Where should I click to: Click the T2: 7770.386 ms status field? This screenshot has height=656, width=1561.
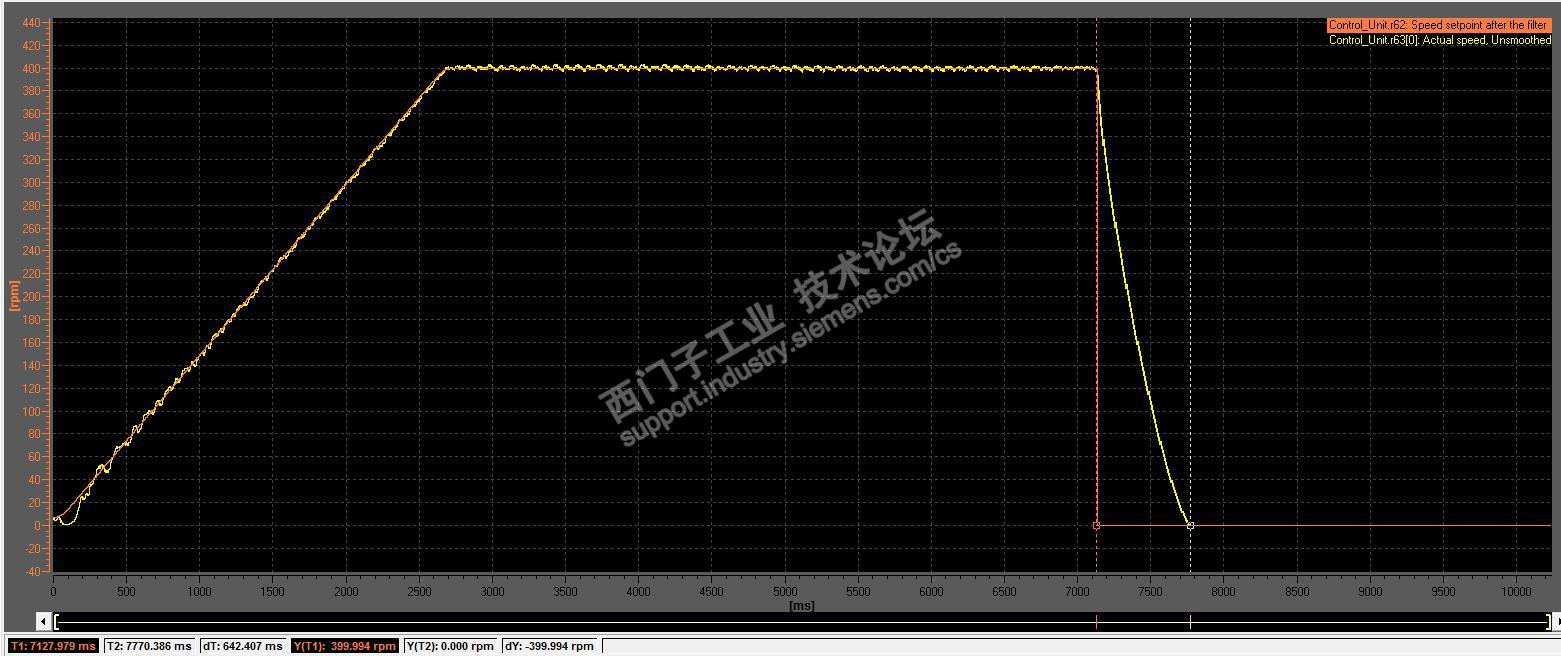coord(149,646)
